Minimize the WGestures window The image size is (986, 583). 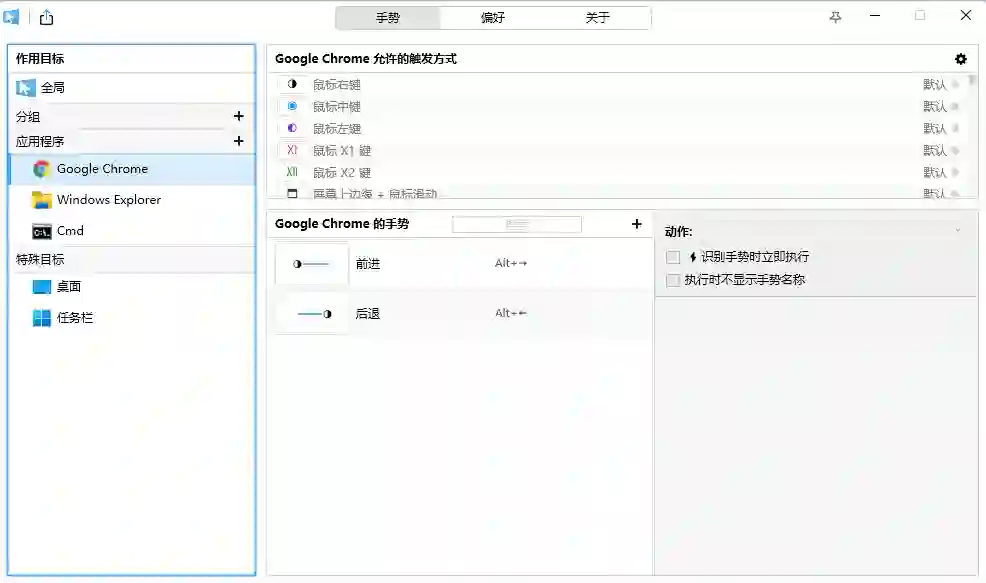tap(875, 16)
